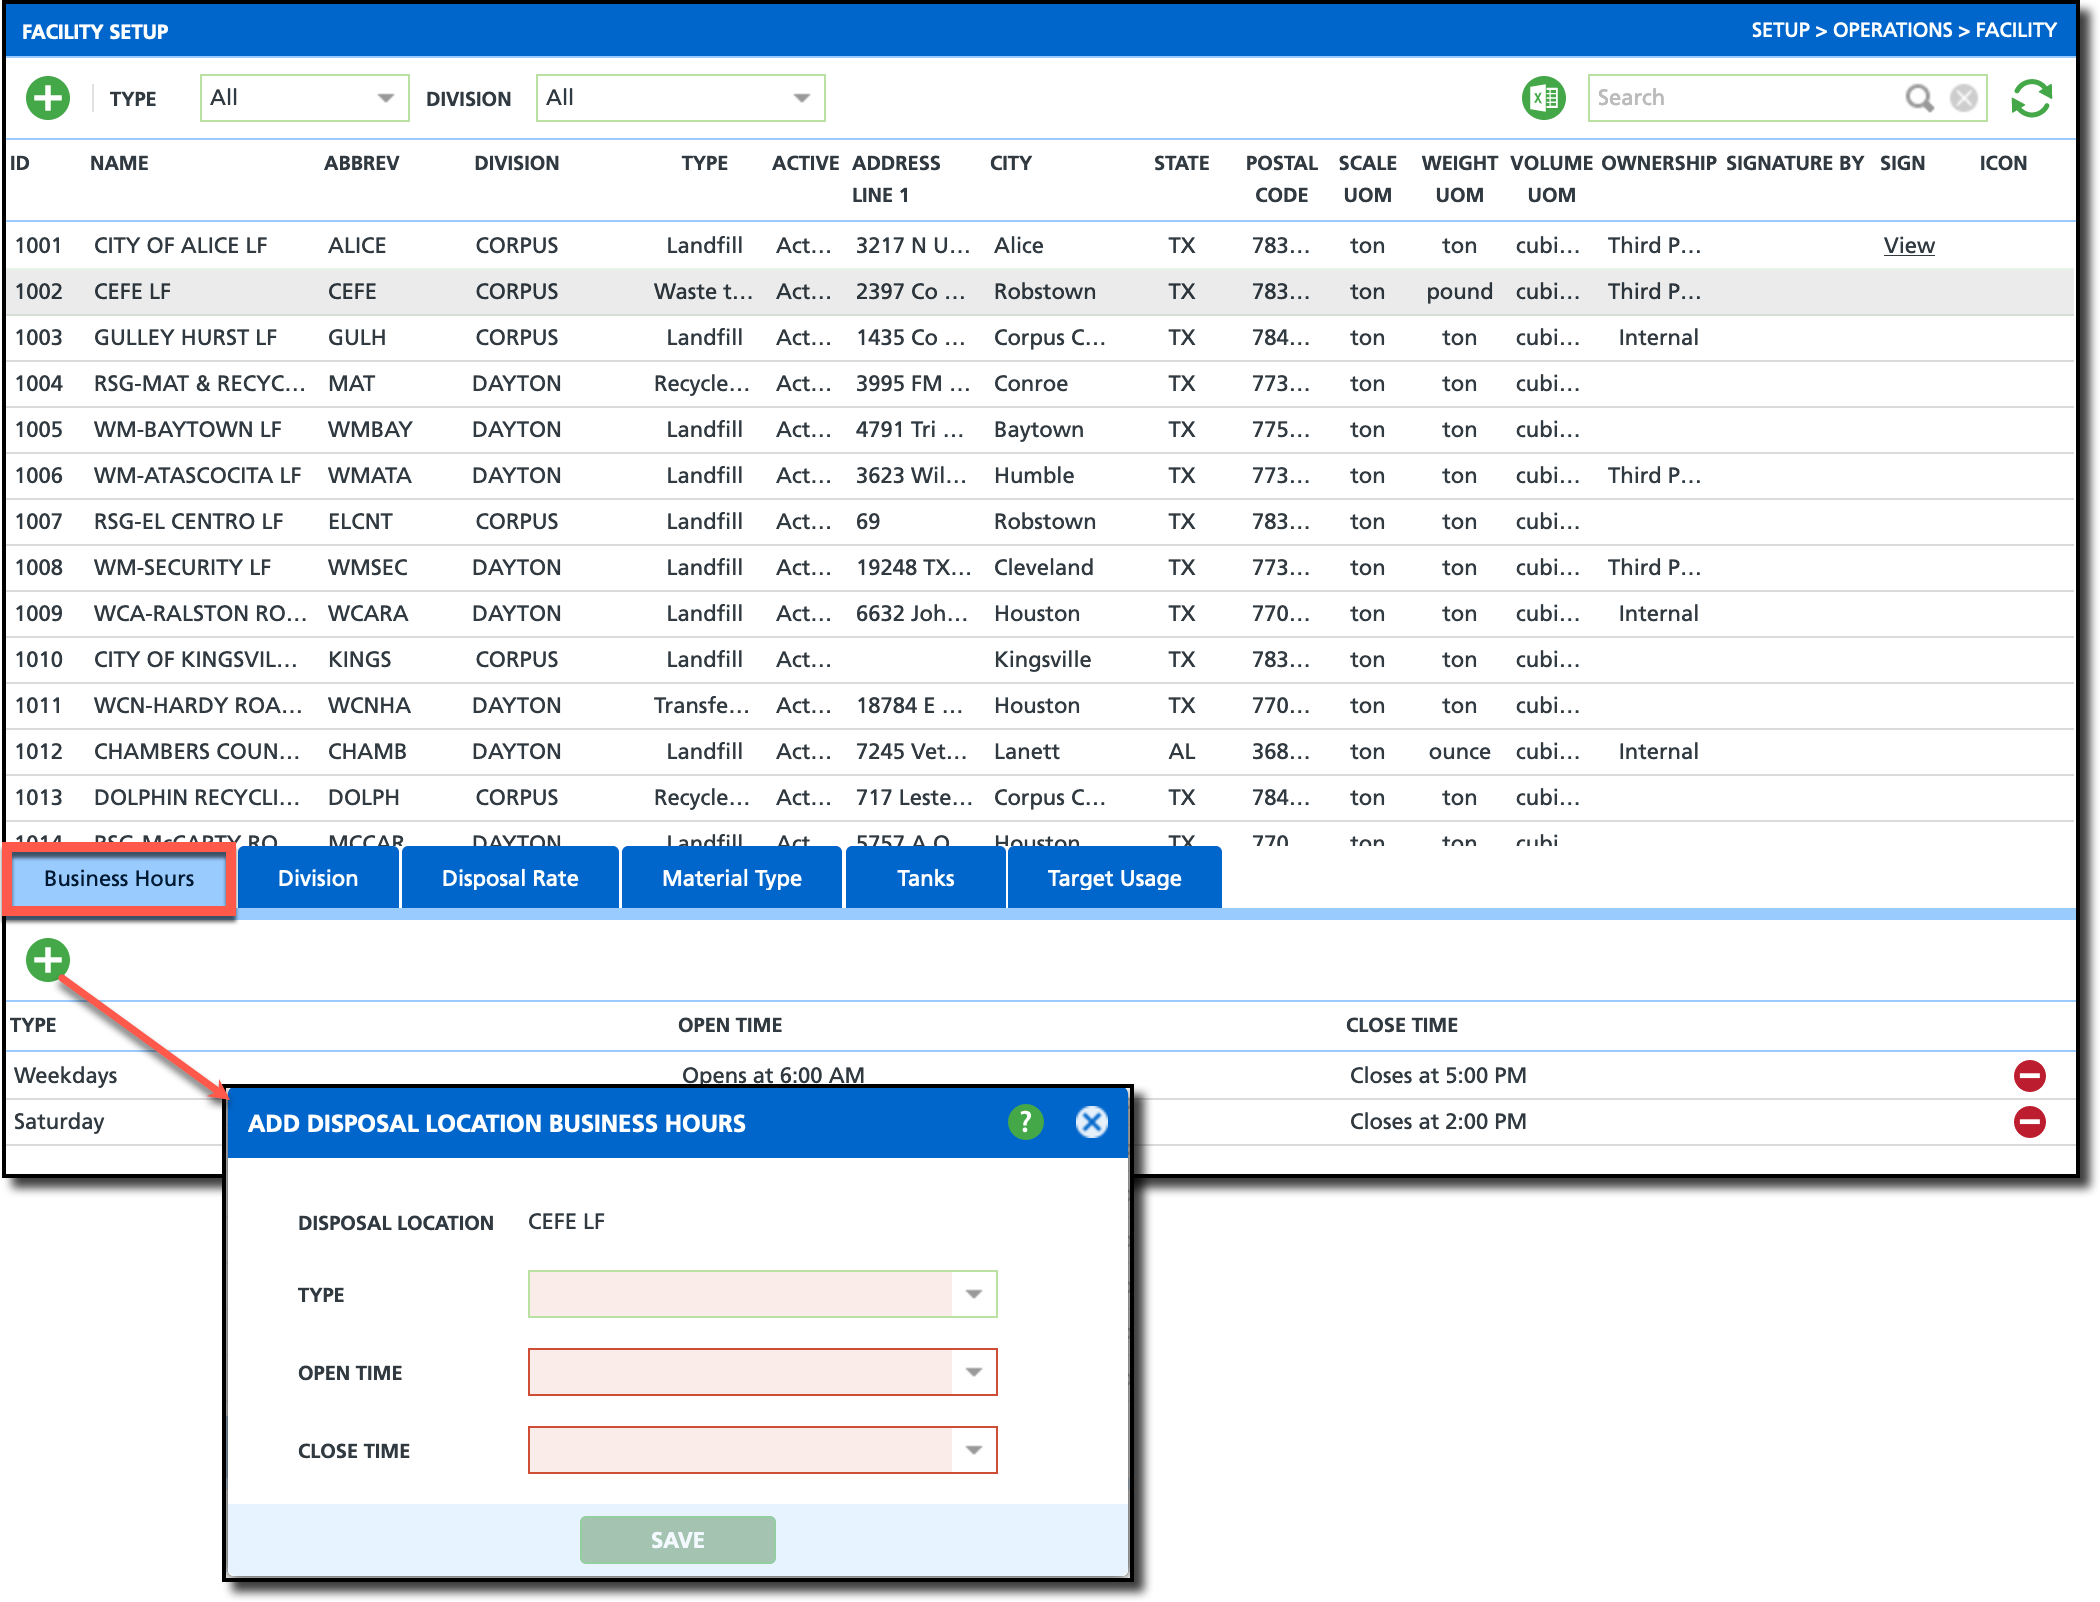The height and width of the screenshot is (1602, 2100).
Task: Expand the CLOSE TIME dropdown
Action: [x=973, y=1450]
